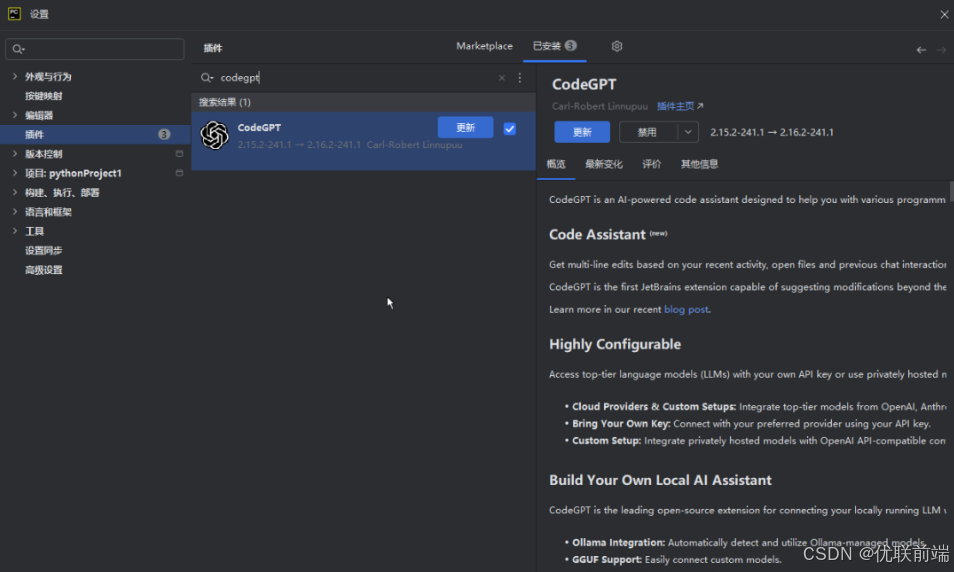Open plugin settings gear icon

click(x=617, y=46)
